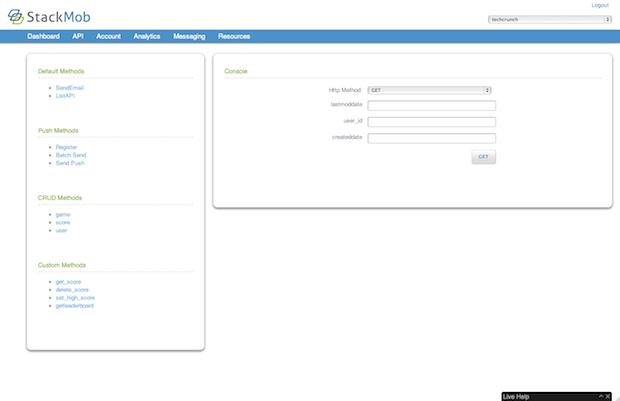Open the Dashboard menu item

(43, 36)
